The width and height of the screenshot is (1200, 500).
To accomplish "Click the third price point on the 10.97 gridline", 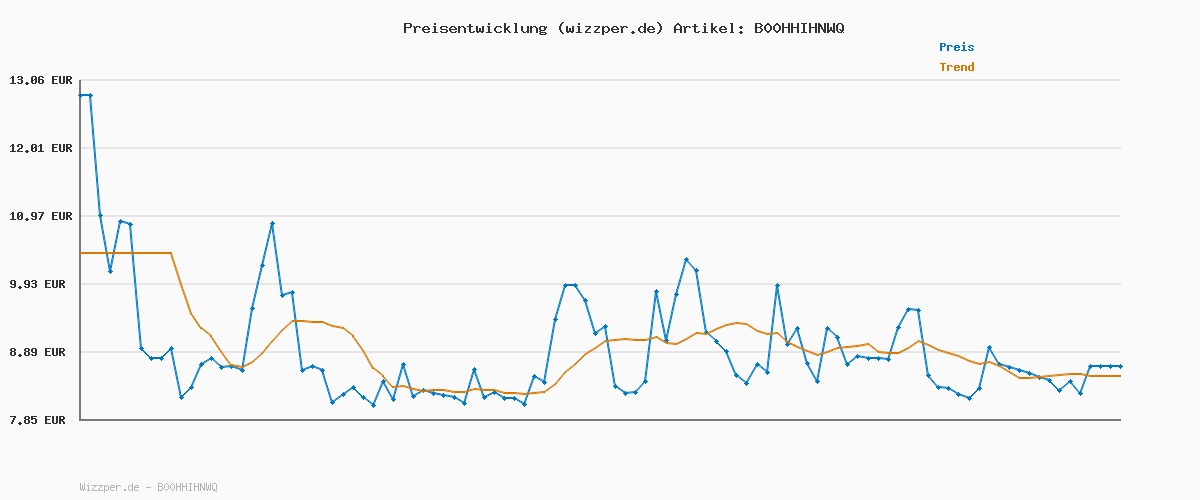I will [100, 216].
